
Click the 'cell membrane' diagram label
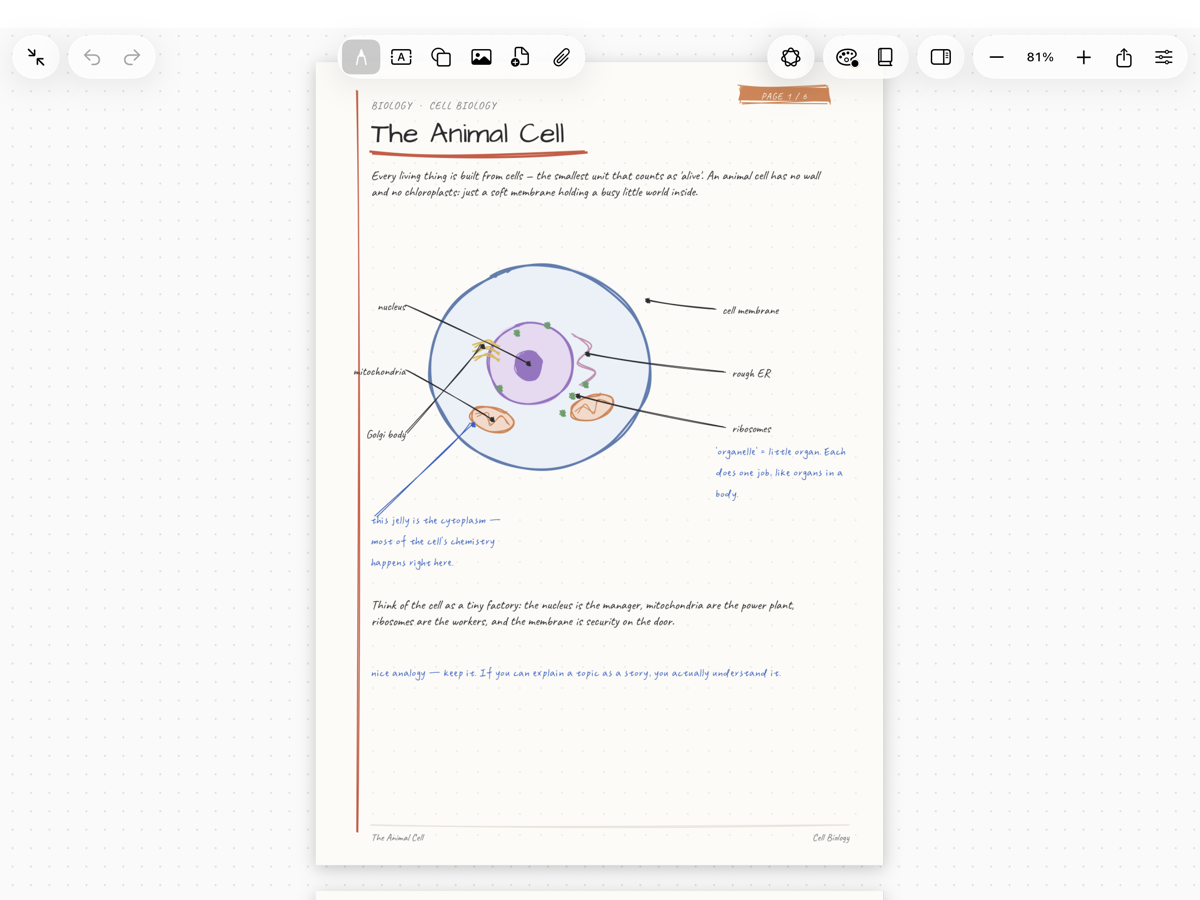[751, 311]
